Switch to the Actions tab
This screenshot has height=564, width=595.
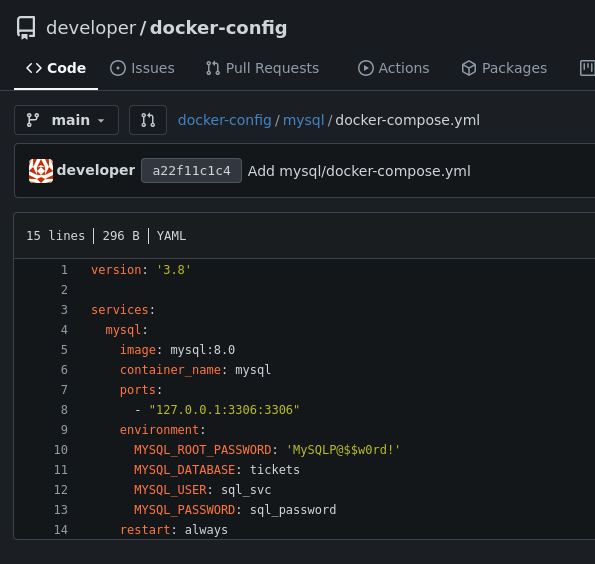pos(394,68)
